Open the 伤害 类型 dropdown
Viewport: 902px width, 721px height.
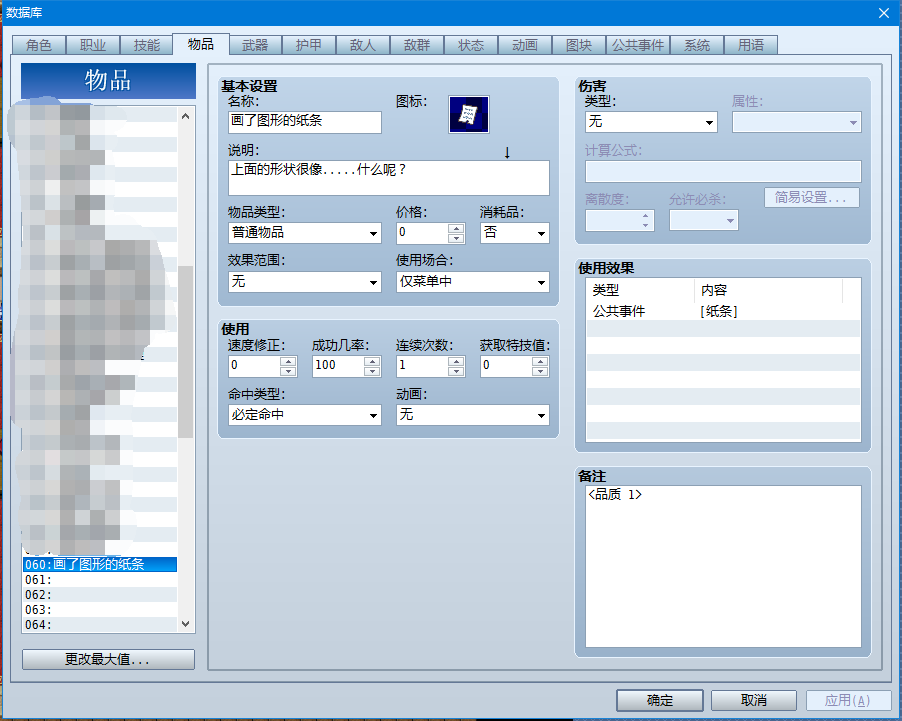point(651,122)
